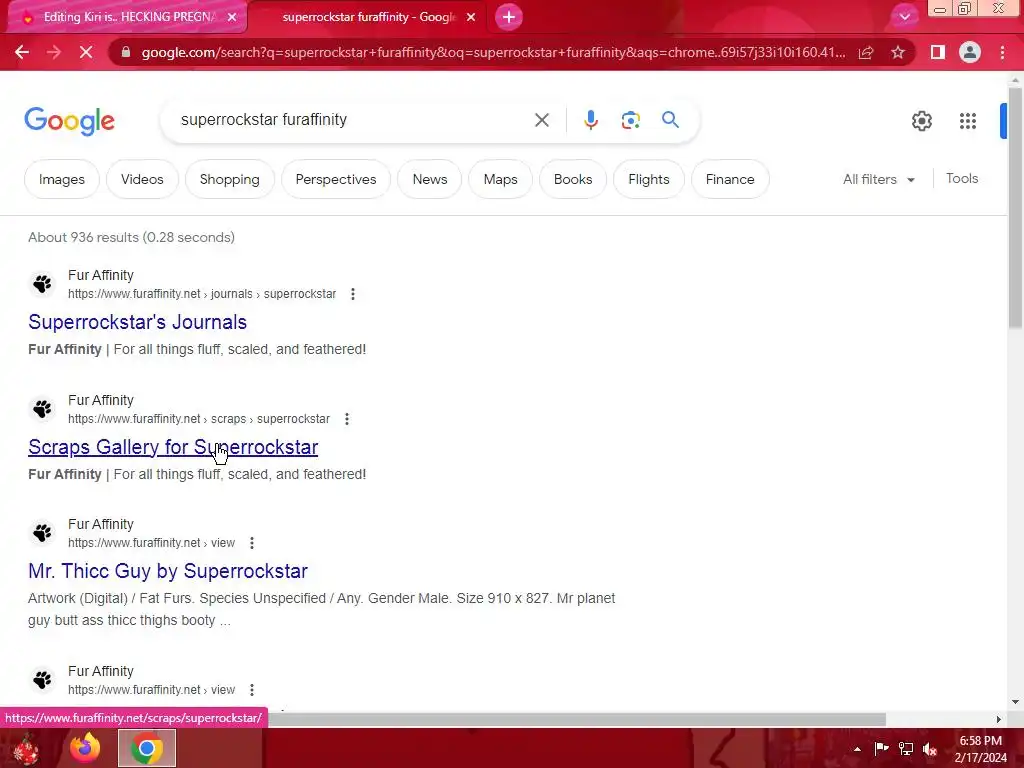Click the horizontal scrollbar right arrow
Image resolution: width=1024 pixels, height=768 pixels.
pos(998,719)
